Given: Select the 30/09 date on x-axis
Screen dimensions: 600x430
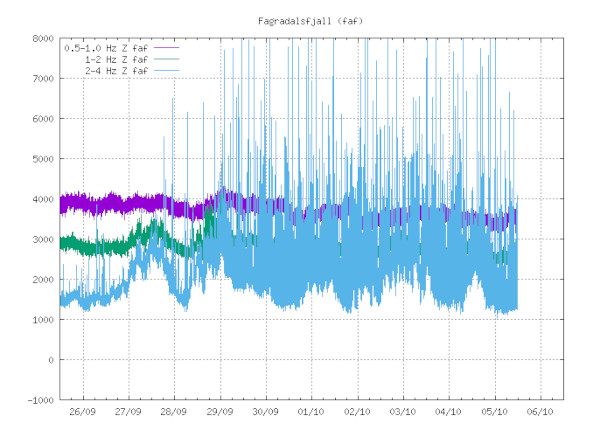Looking at the screenshot, I should pos(265,411).
